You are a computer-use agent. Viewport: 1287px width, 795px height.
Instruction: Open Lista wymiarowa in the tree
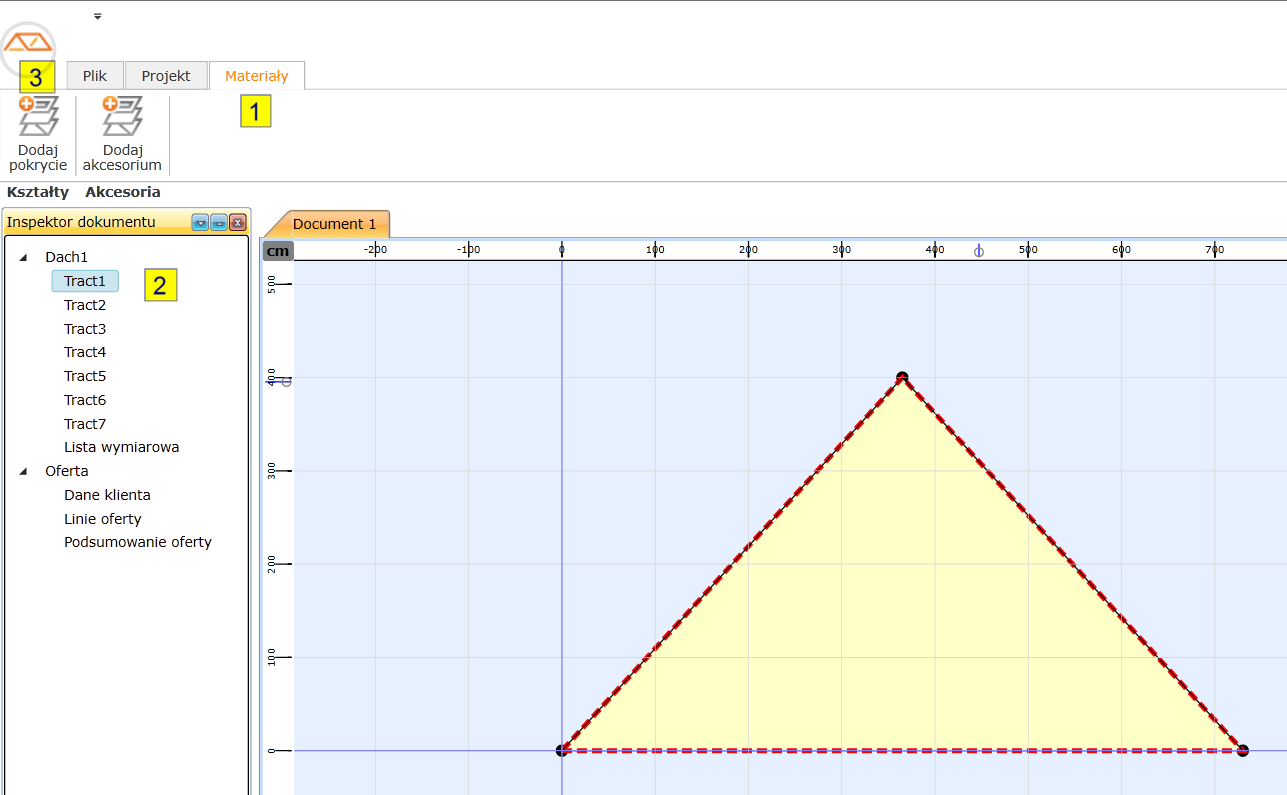tap(121, 447)
